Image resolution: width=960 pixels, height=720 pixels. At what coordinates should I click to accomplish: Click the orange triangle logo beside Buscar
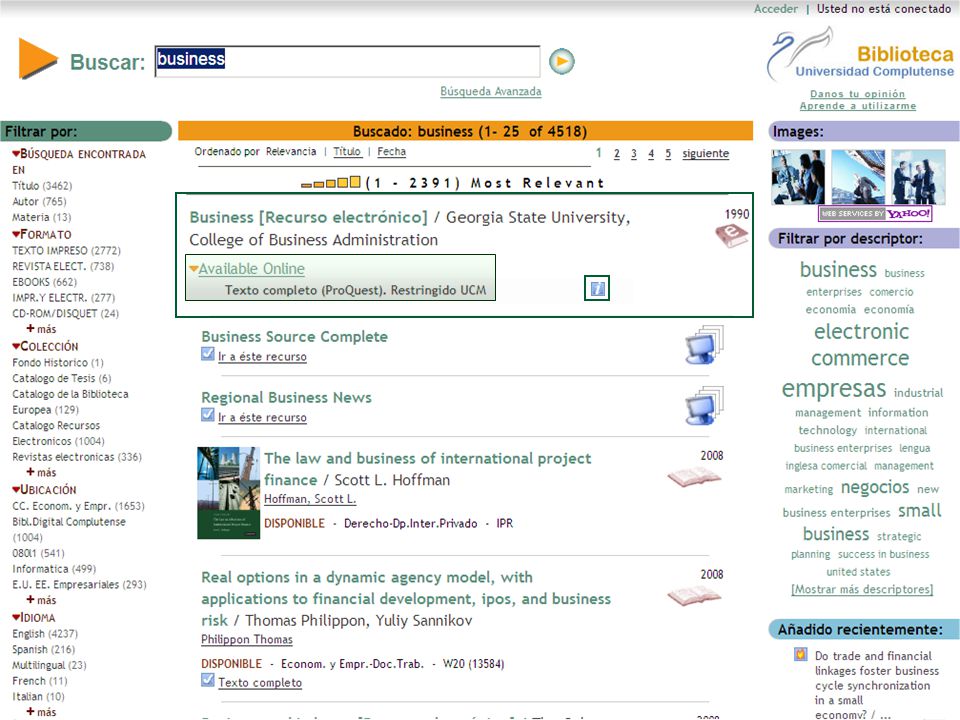tap(37, 59)
